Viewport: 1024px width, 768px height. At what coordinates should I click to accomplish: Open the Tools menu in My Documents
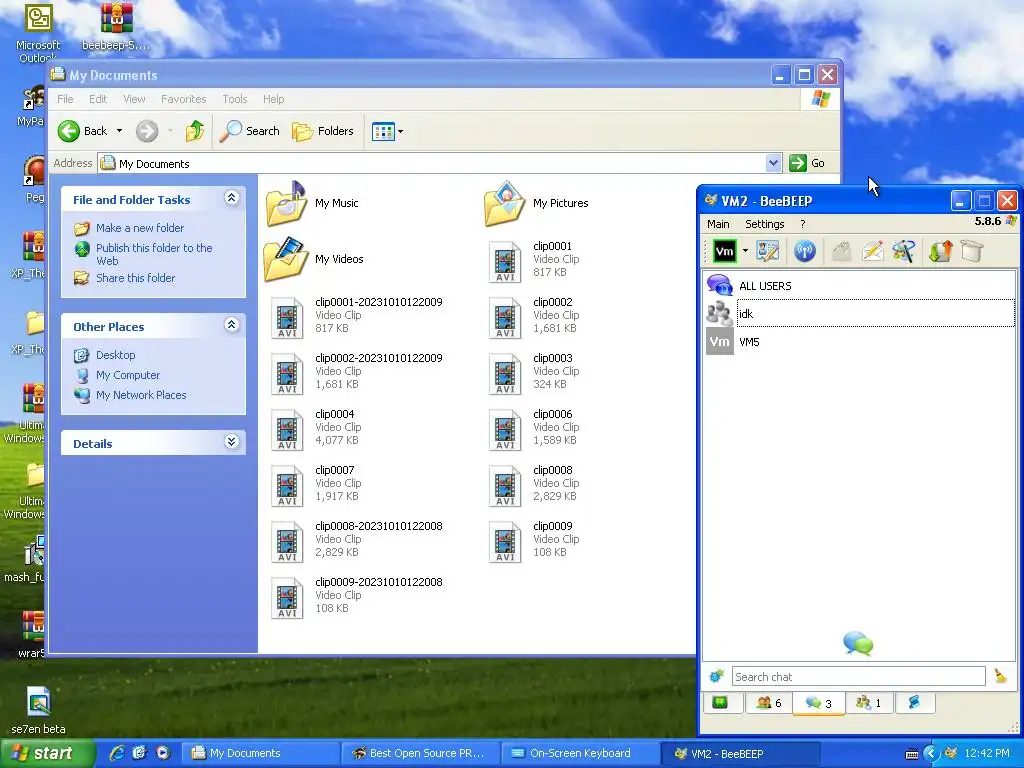pyautogui.click(x=234, y=99)
